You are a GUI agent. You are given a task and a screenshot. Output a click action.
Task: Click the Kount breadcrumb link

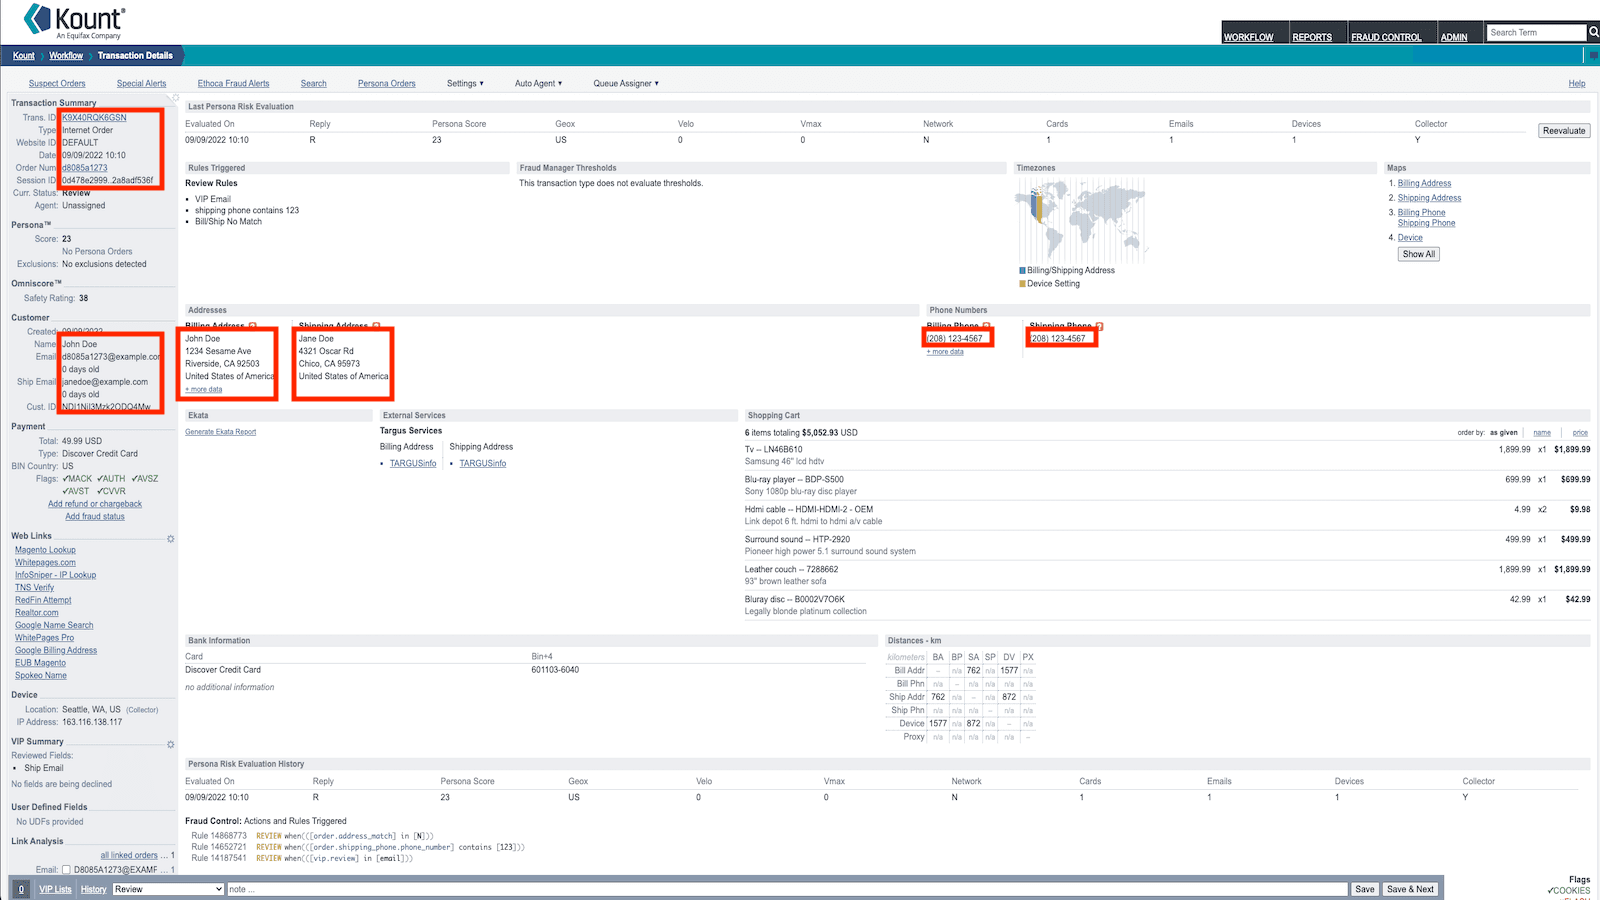tap(24, 55)
